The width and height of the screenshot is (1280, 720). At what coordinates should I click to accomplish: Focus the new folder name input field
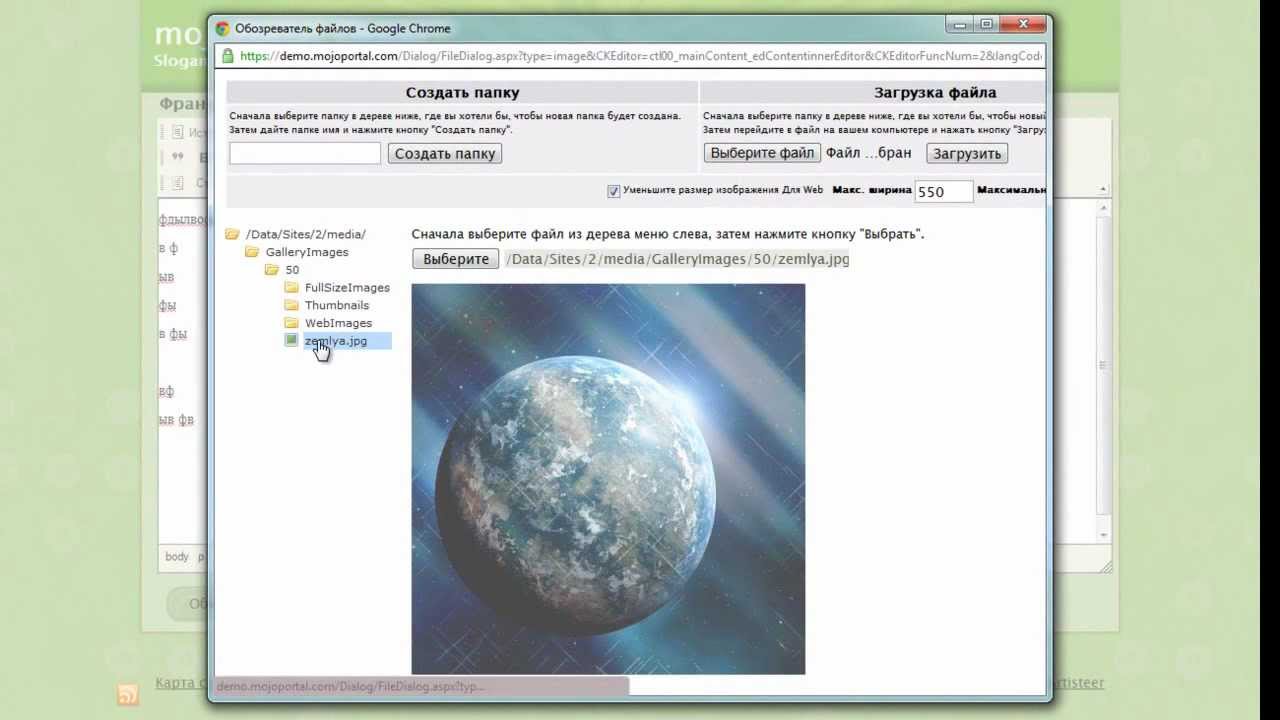[305, 153]
